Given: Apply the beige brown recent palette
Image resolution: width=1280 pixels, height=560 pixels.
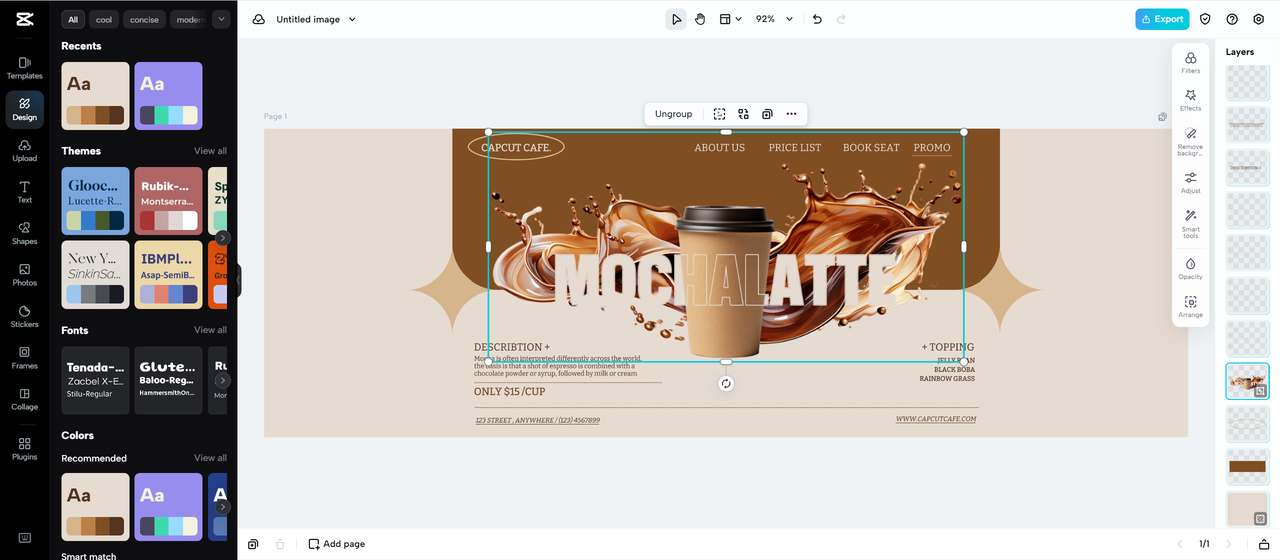Looking at the screenshot, I should click(95, 96).
